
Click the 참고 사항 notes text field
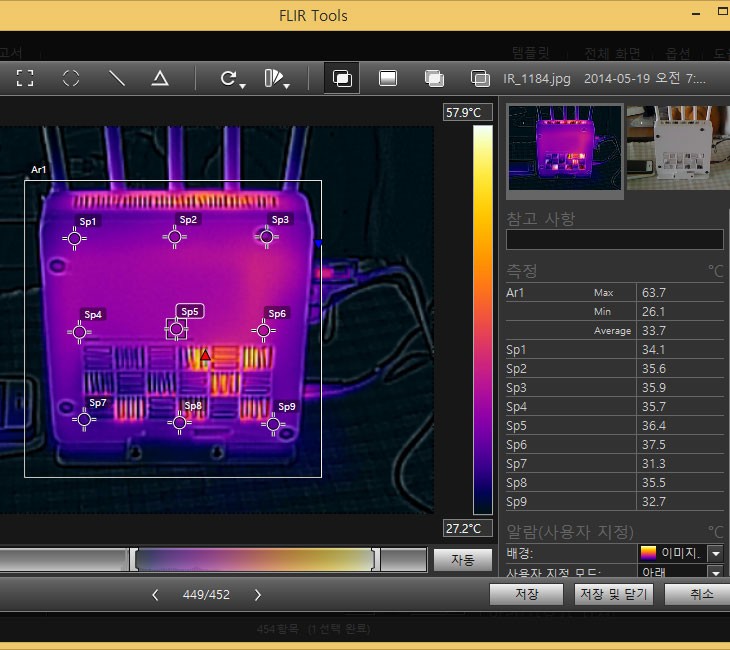(615, 239)
